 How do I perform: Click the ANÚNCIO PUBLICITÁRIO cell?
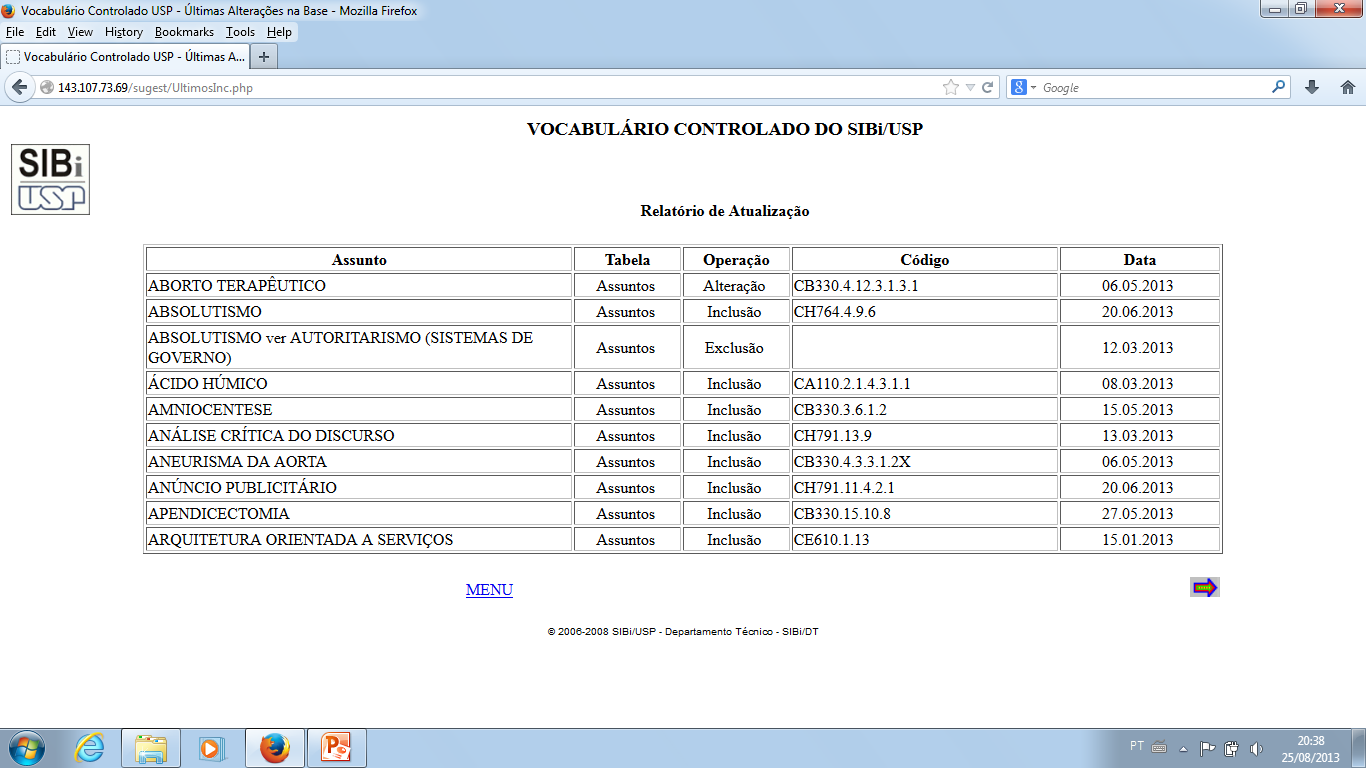point(359,488)
